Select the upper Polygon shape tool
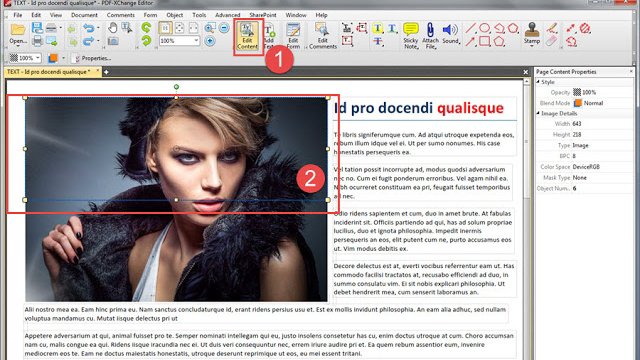 (x=513, y=28)
